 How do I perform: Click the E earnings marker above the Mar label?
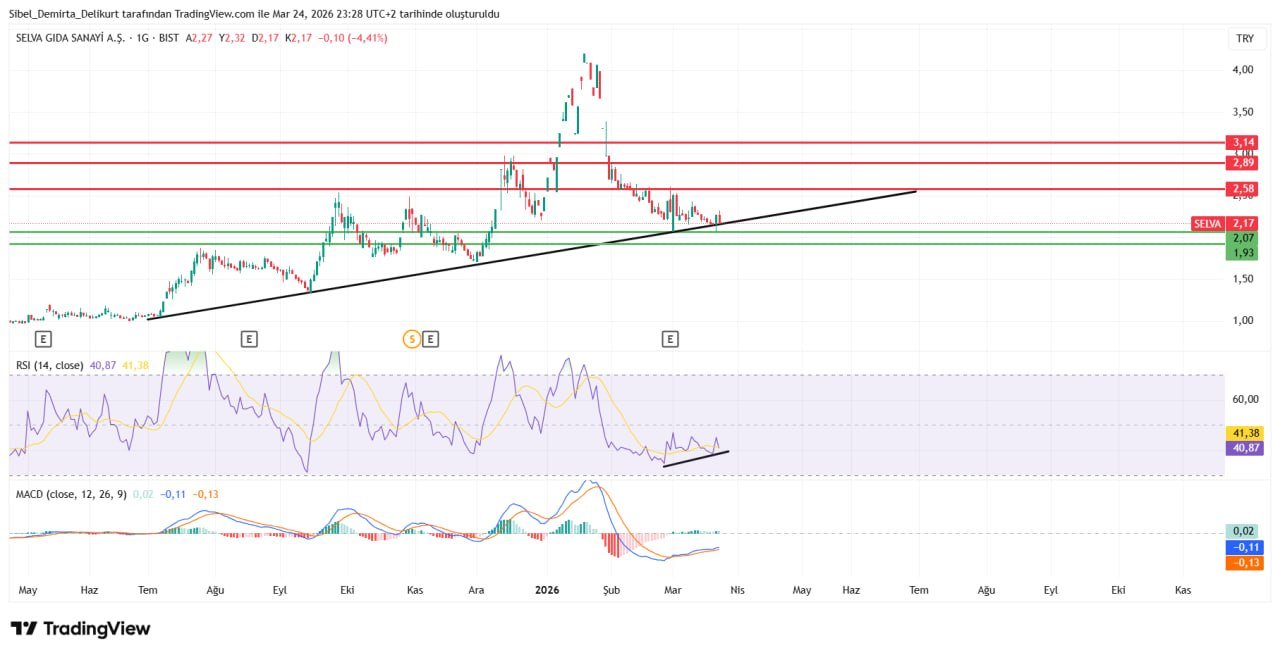(x=670, y=339)
